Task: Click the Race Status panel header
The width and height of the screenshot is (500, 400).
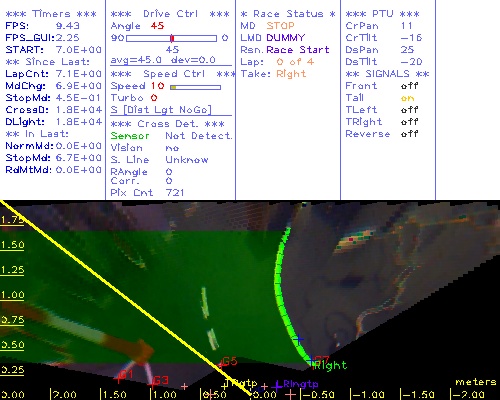Action: (288, 14)
